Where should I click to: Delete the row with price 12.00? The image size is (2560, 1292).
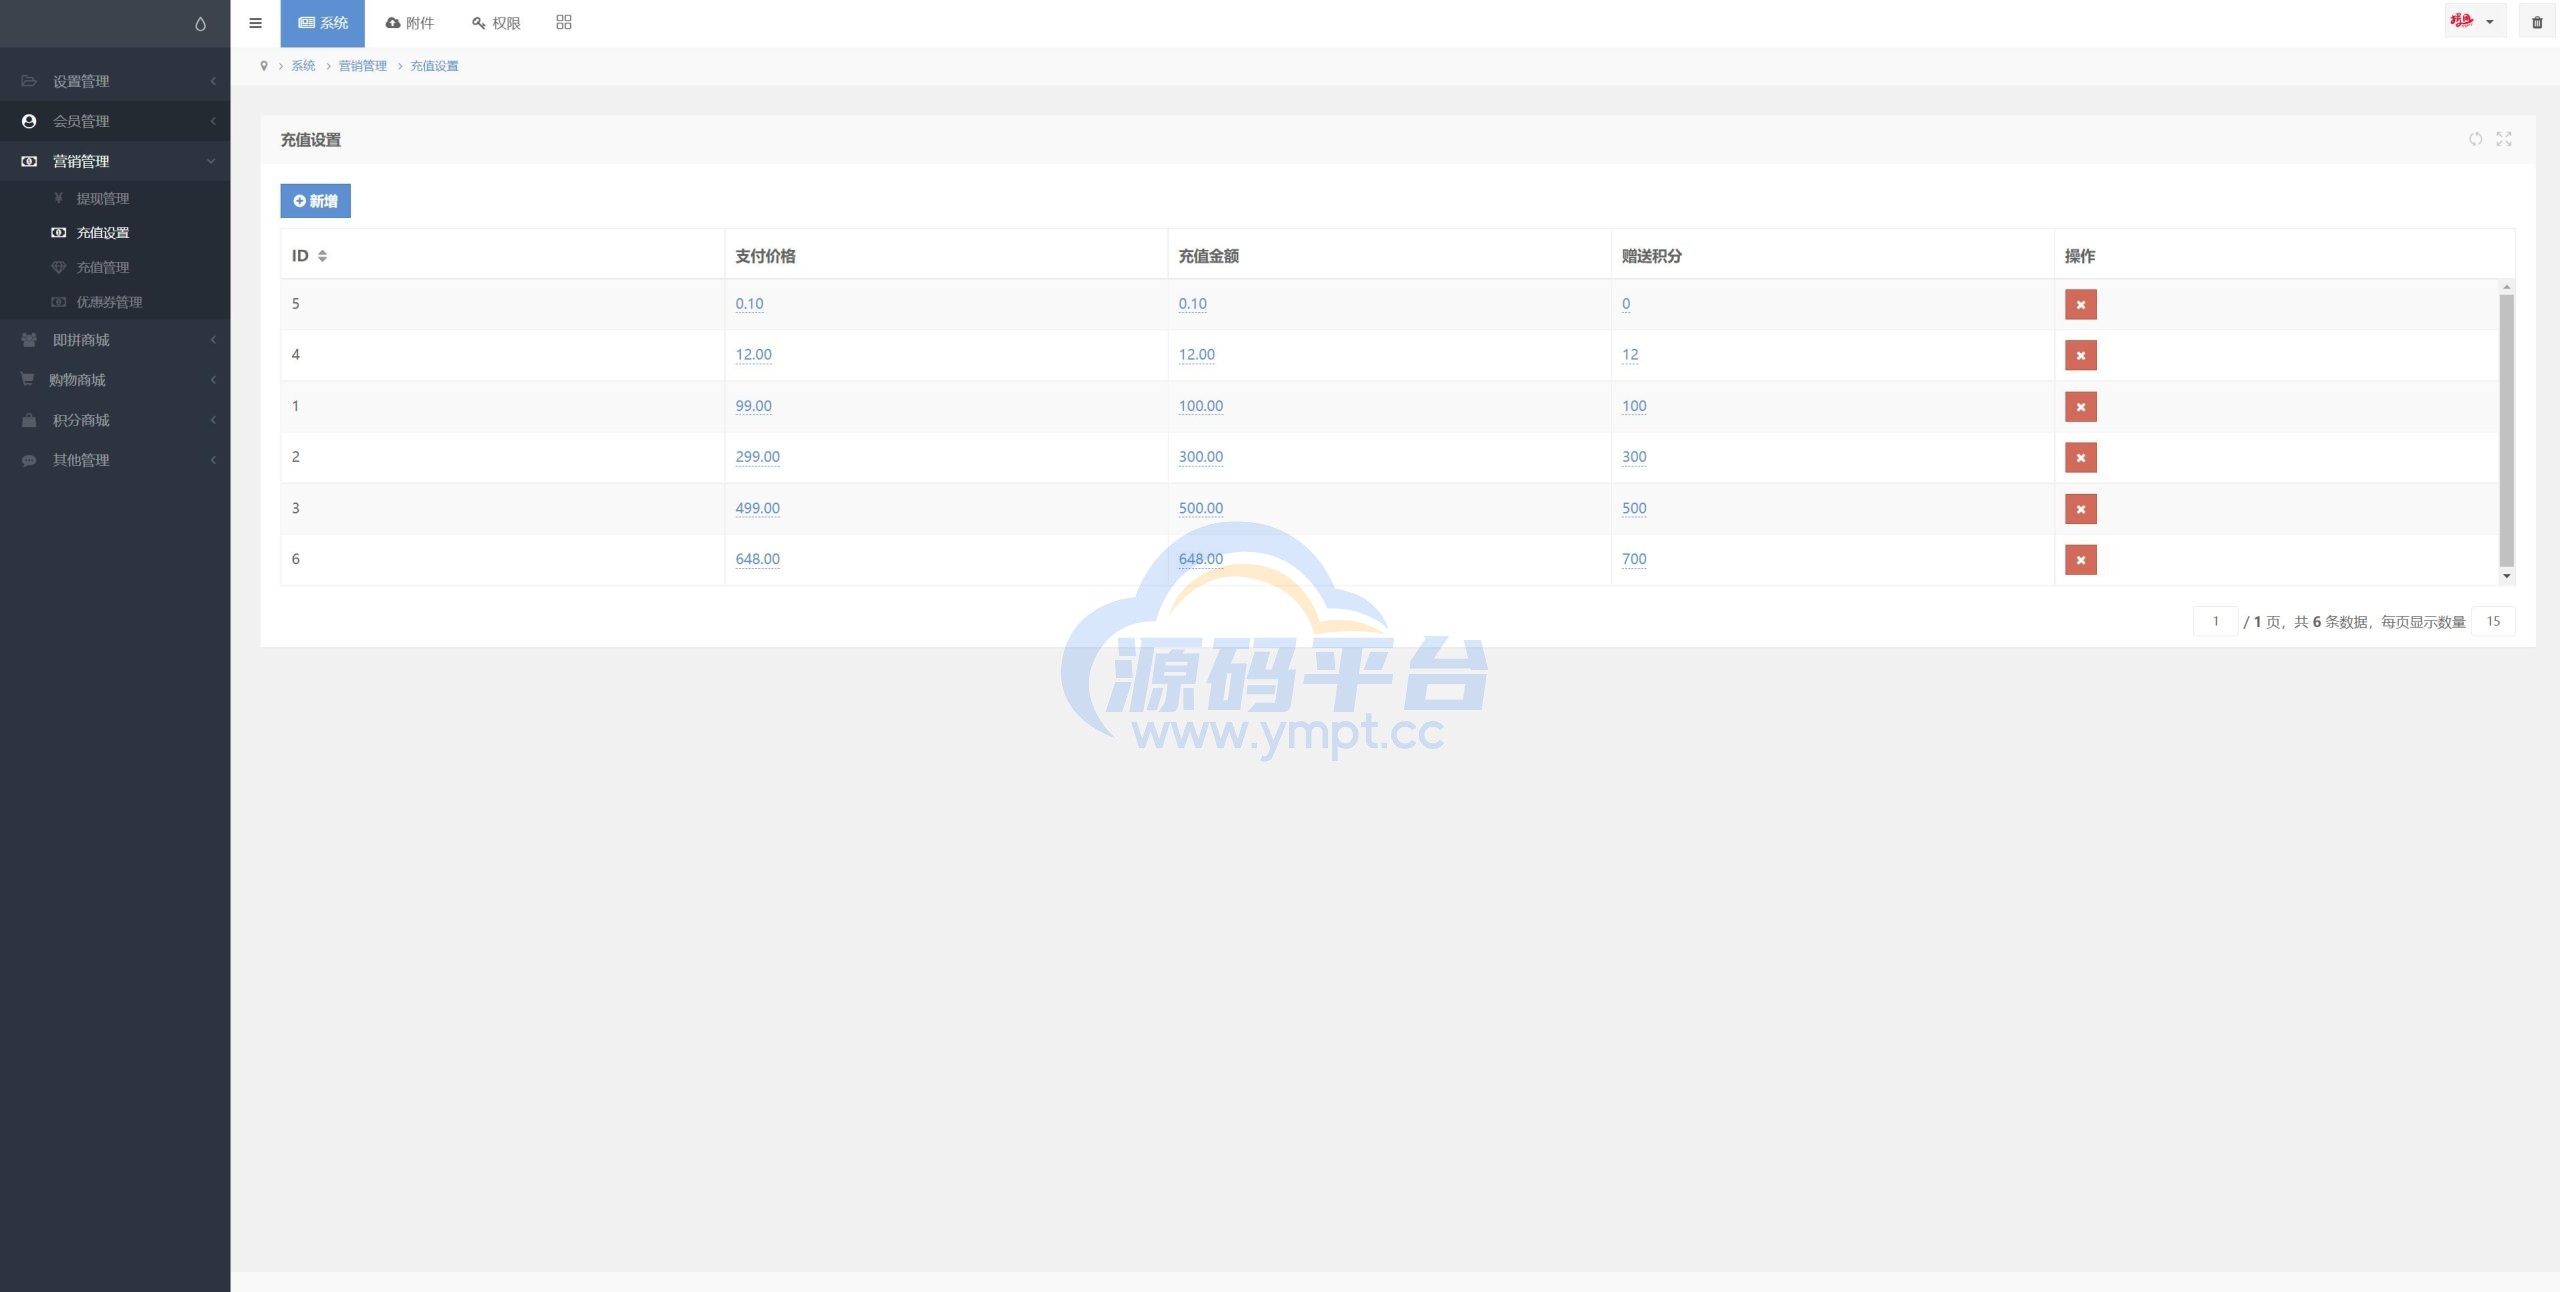pyautogui.click(x=2081, y=356)
